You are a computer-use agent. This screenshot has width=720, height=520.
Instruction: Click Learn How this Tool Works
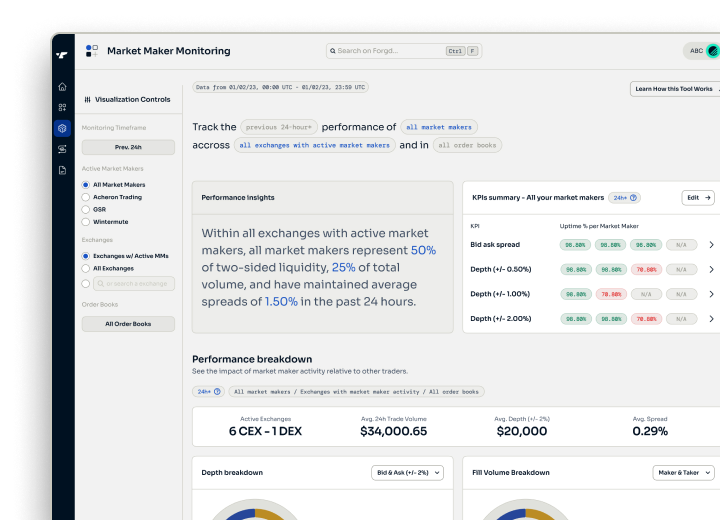(x=674, y=89)
